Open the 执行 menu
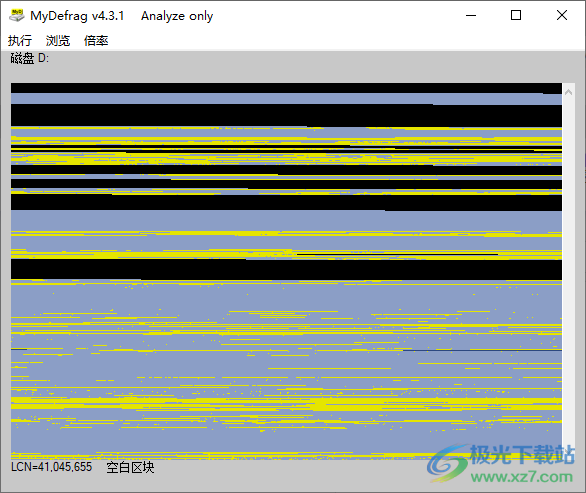586x493 pixels. [20, 40]
